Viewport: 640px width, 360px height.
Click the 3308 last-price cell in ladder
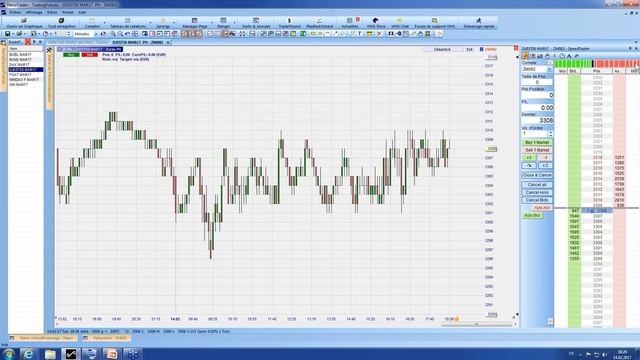597,211
